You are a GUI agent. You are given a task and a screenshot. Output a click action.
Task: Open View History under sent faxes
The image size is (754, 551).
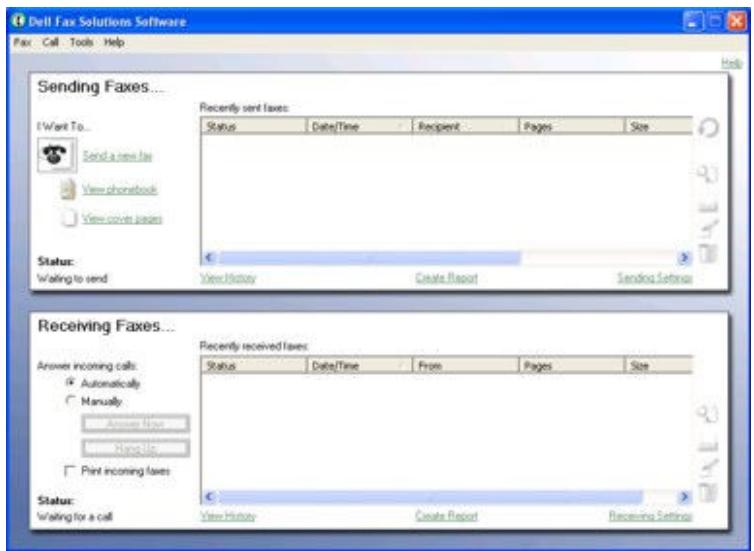(228, 278)
